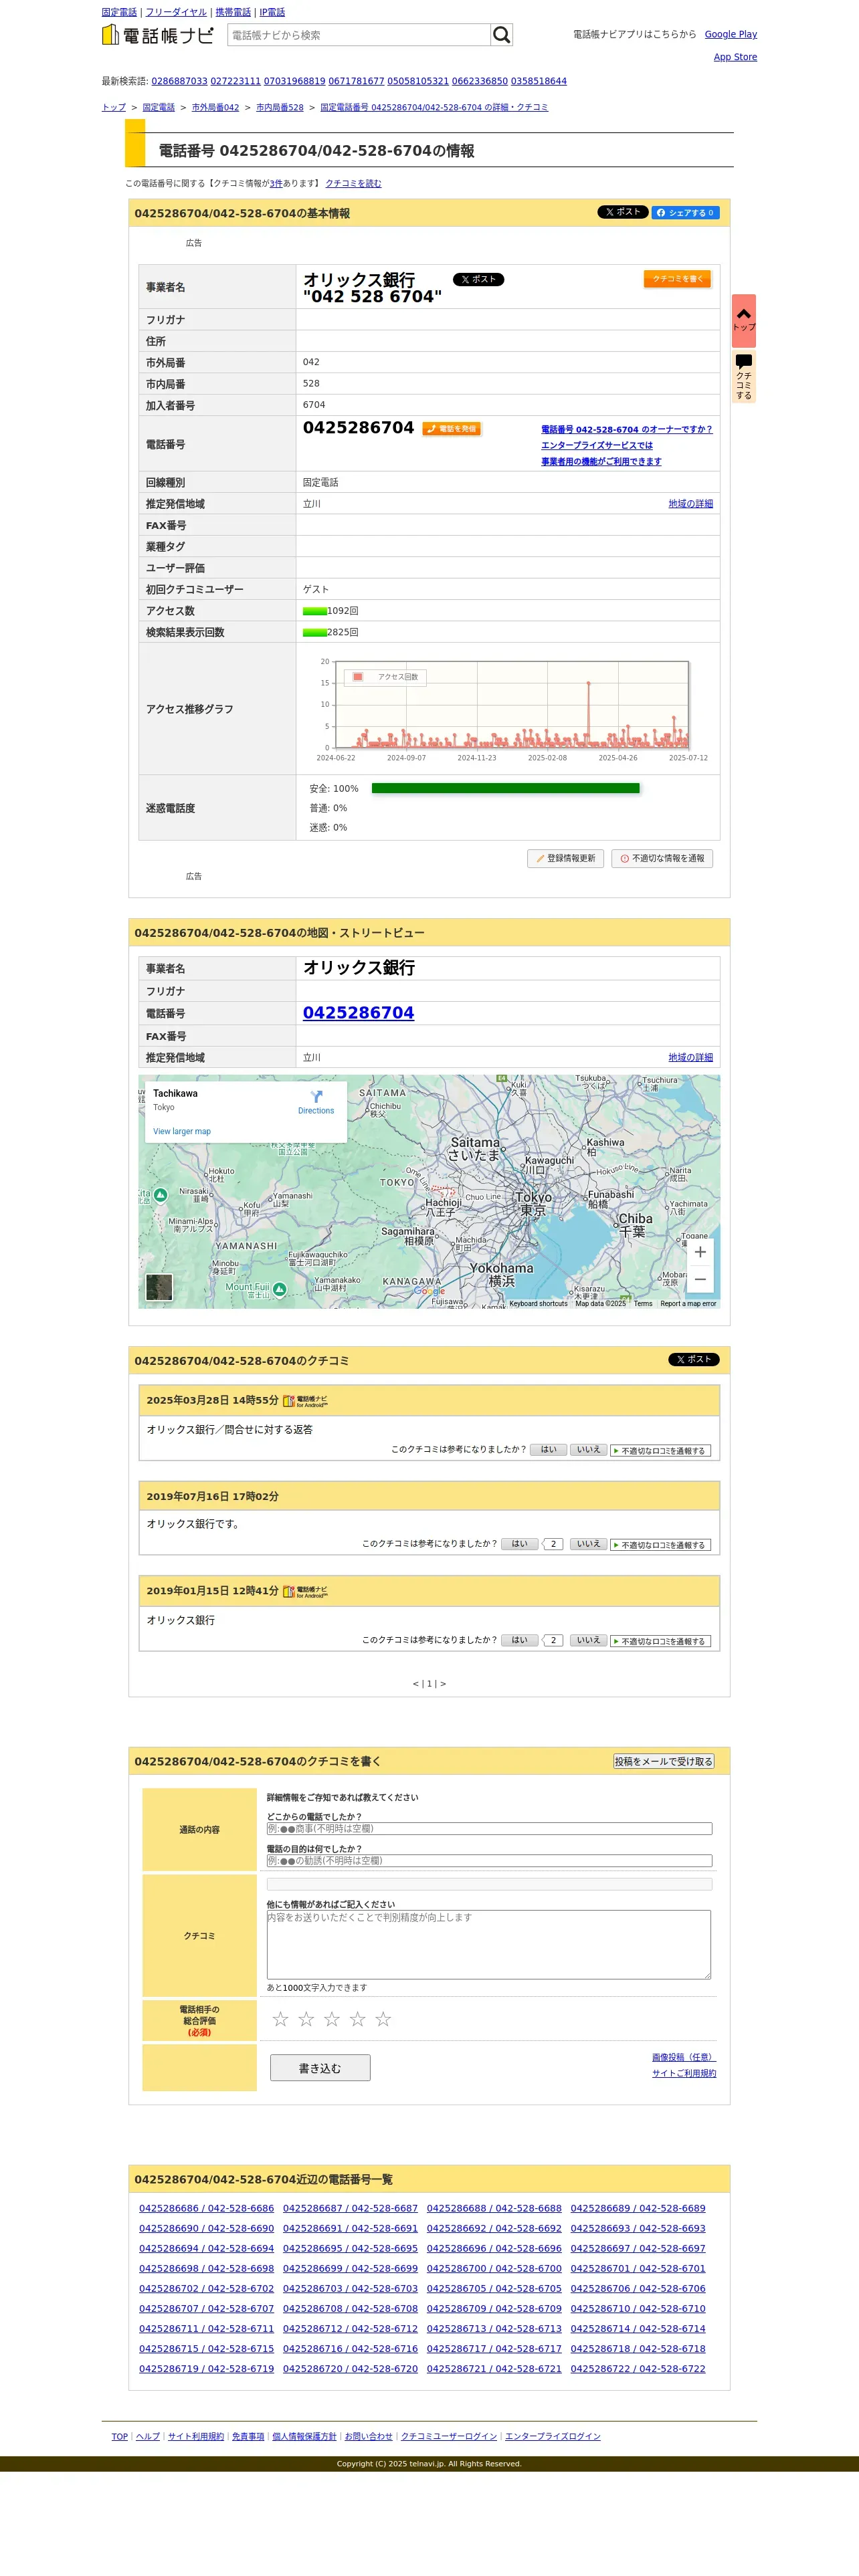Focus the 電話帳ナビから検索 search field

point(359,35)
